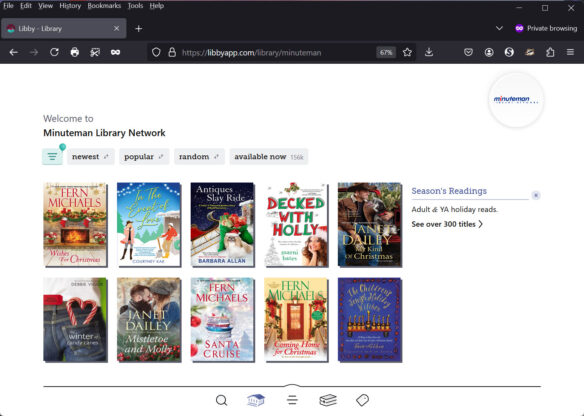Click the popular filter button
This screenshot has height=416, width=584.
click(x=144, y=157)
